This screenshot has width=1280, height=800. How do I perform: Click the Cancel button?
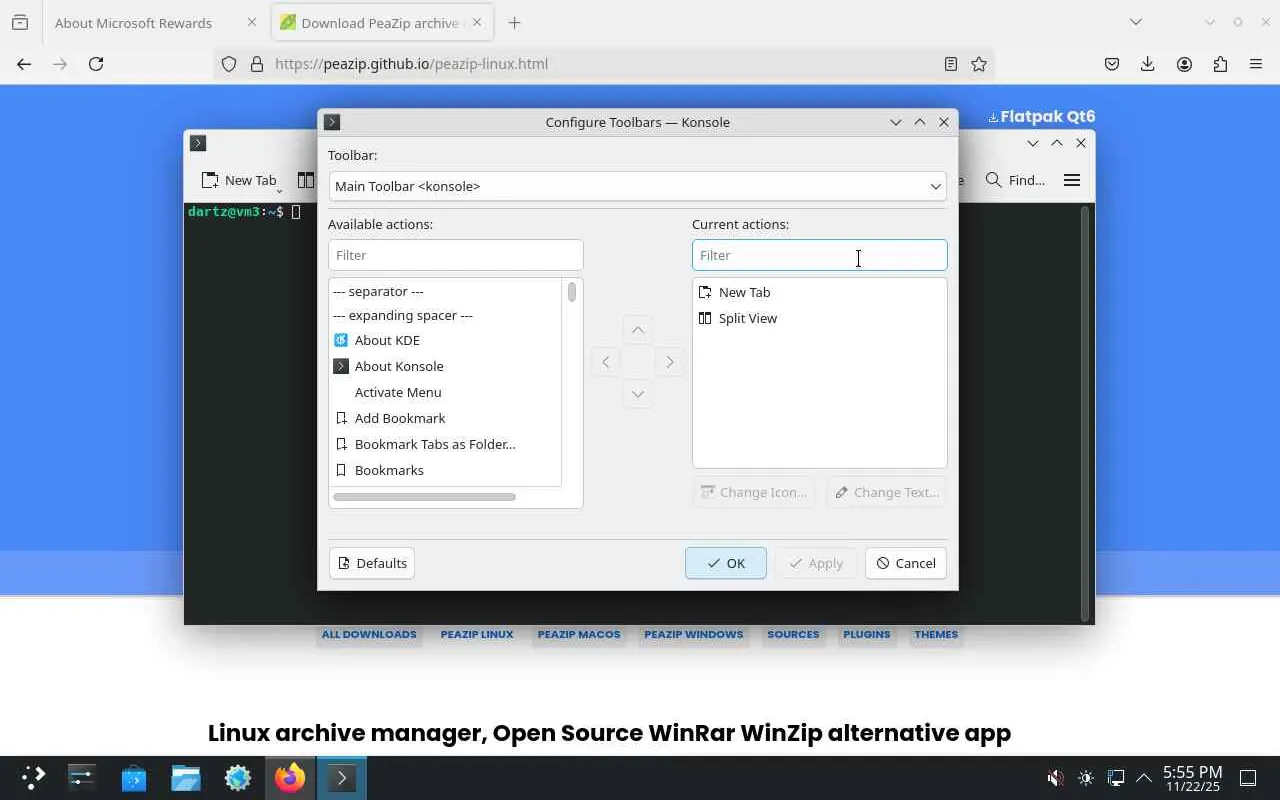906,563
